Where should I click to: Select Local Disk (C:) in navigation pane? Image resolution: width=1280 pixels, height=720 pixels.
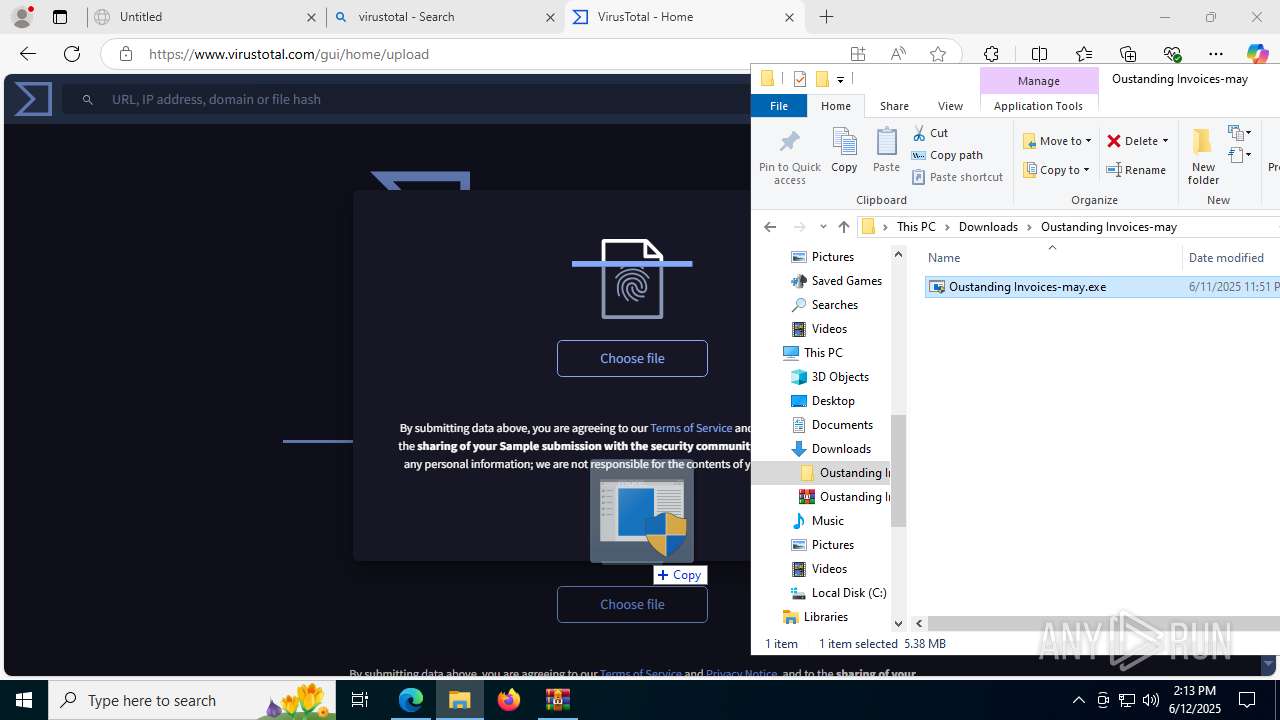849,593
